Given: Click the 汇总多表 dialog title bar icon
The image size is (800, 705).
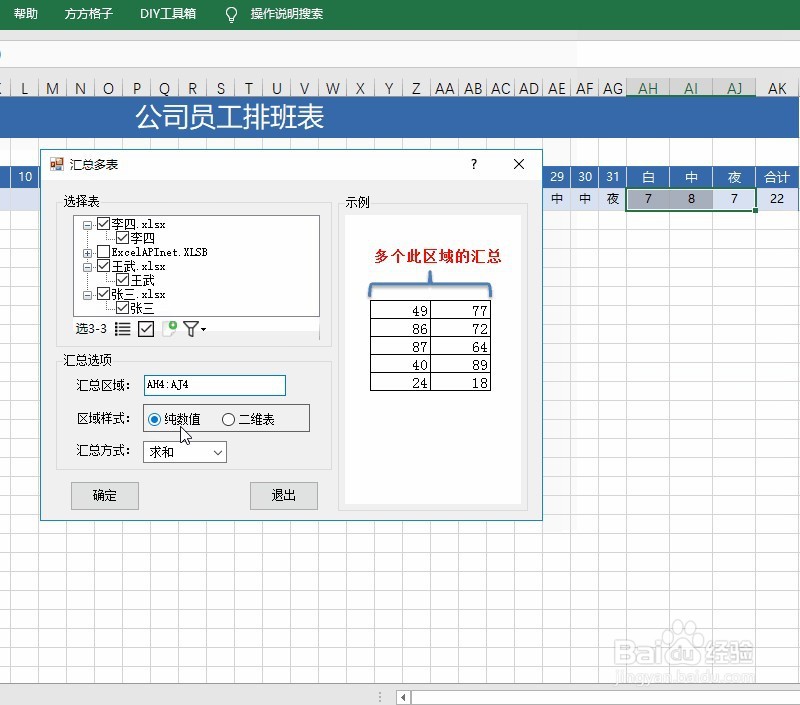Looking at the screenshot, I should (56, 164).
